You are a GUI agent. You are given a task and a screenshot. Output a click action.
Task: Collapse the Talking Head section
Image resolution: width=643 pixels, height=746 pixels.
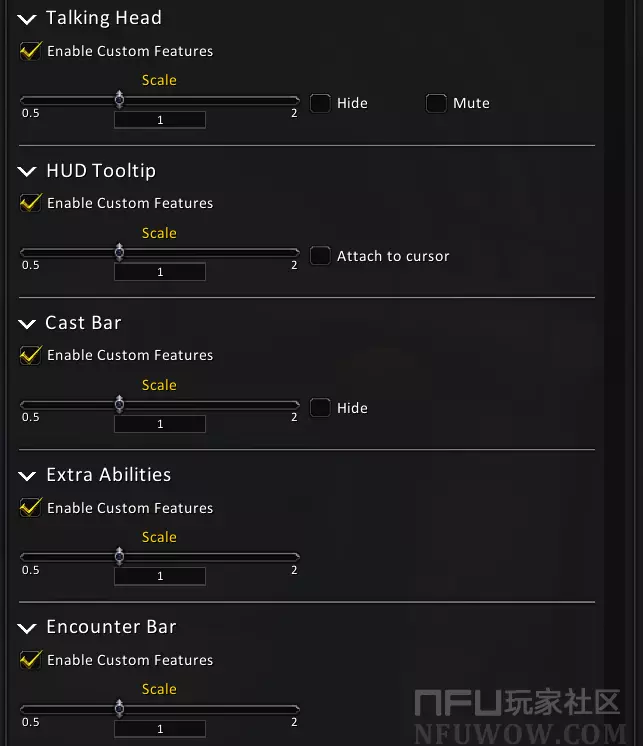coord(27,19)
